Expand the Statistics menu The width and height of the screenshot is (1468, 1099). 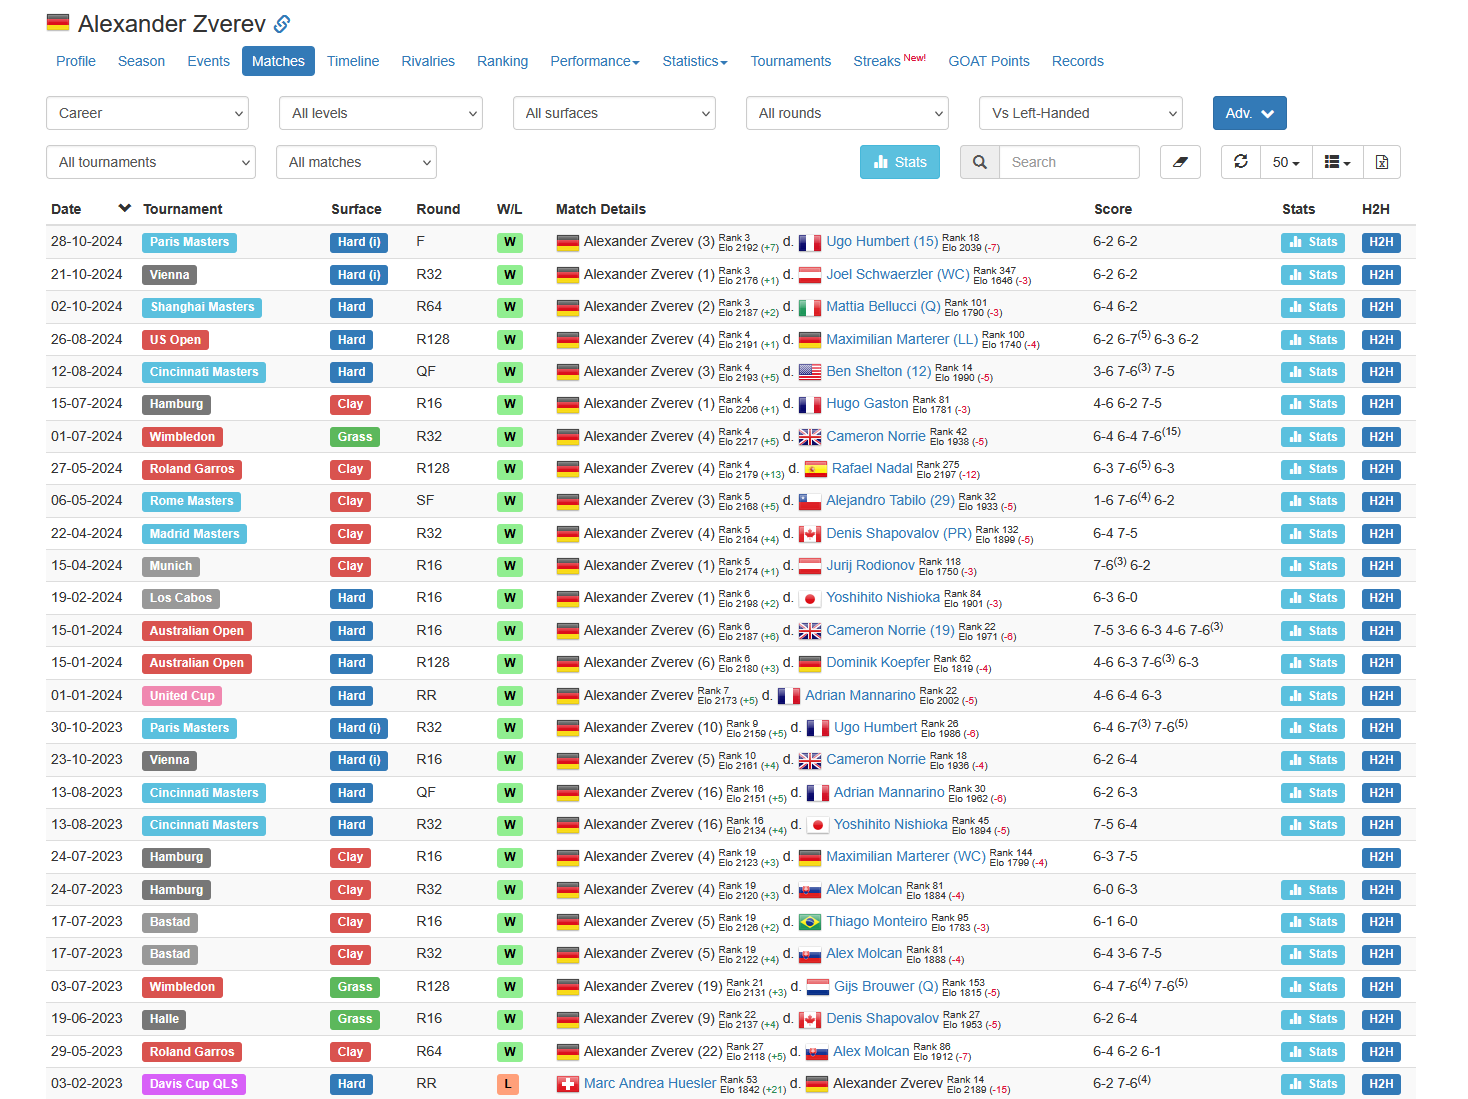(x=695, y=61)
